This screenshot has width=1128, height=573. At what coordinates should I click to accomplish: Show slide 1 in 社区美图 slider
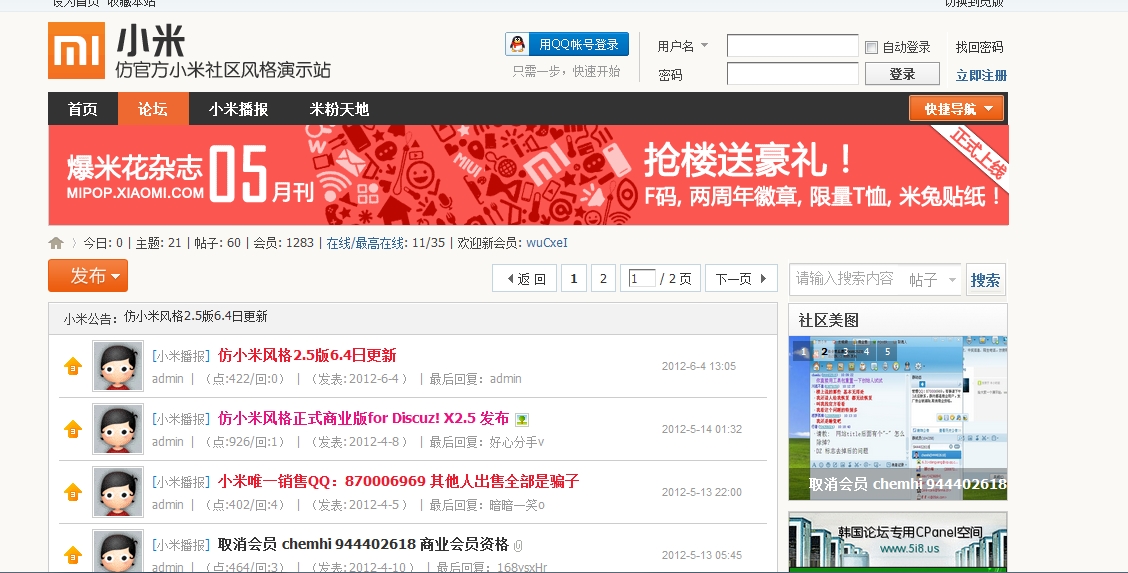804,352
